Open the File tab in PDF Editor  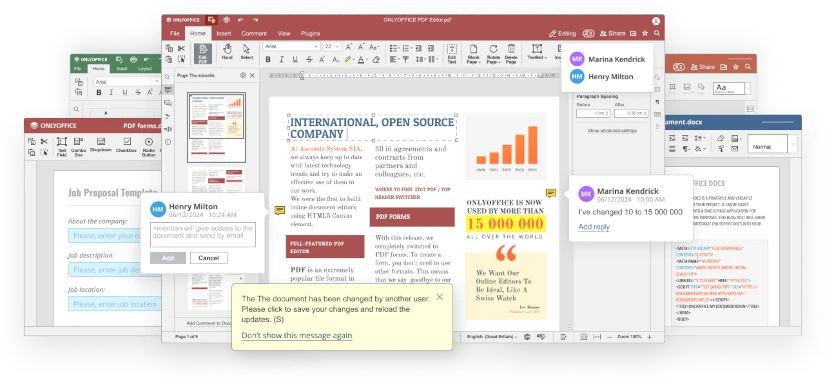[174, 33]
